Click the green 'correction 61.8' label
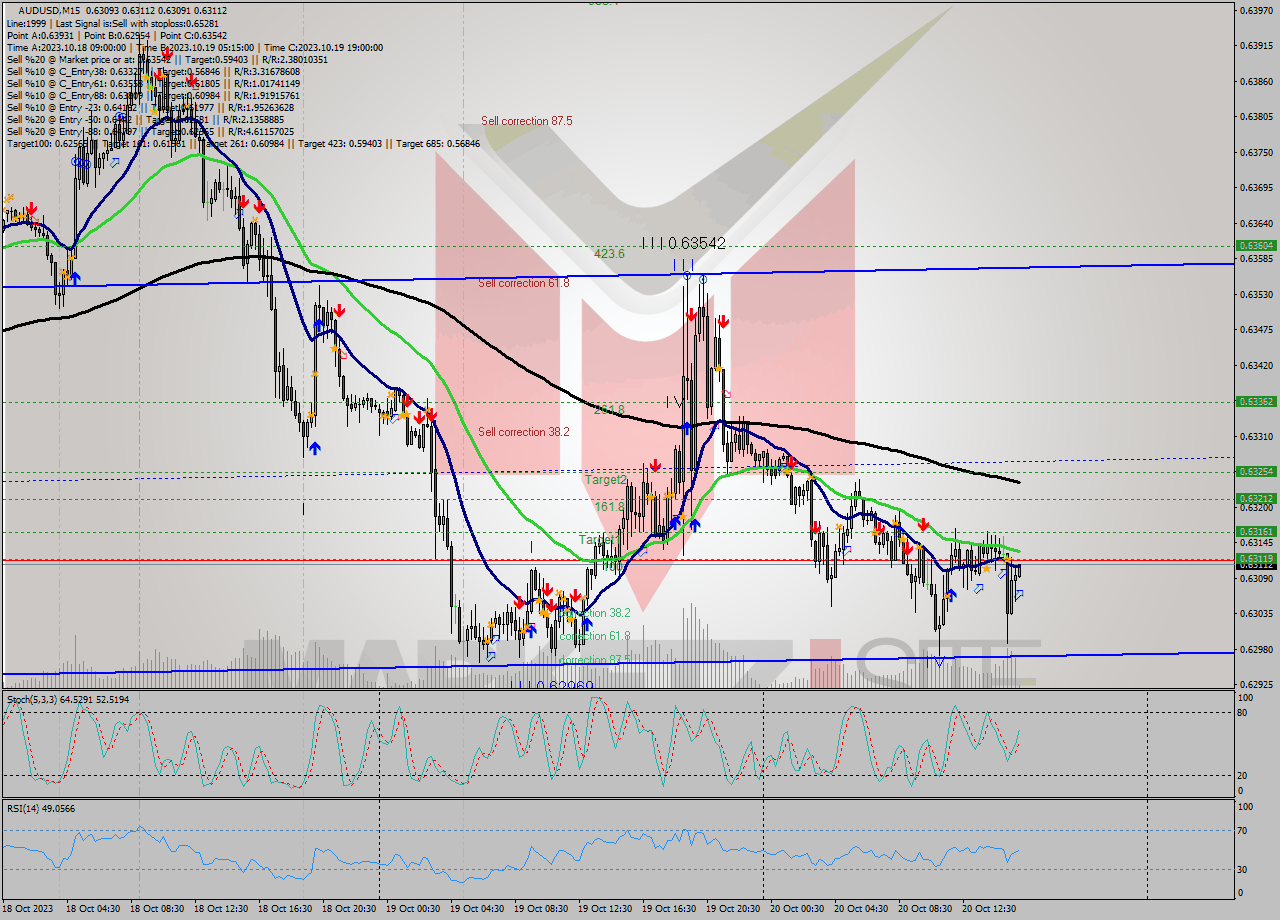 click(595, 636)
